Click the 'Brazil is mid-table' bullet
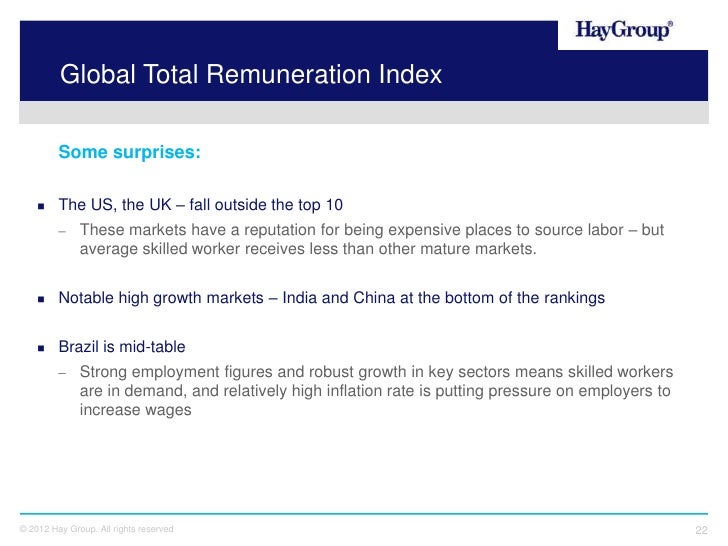Screen dimensions: 728x546 (x=122, y=347)
